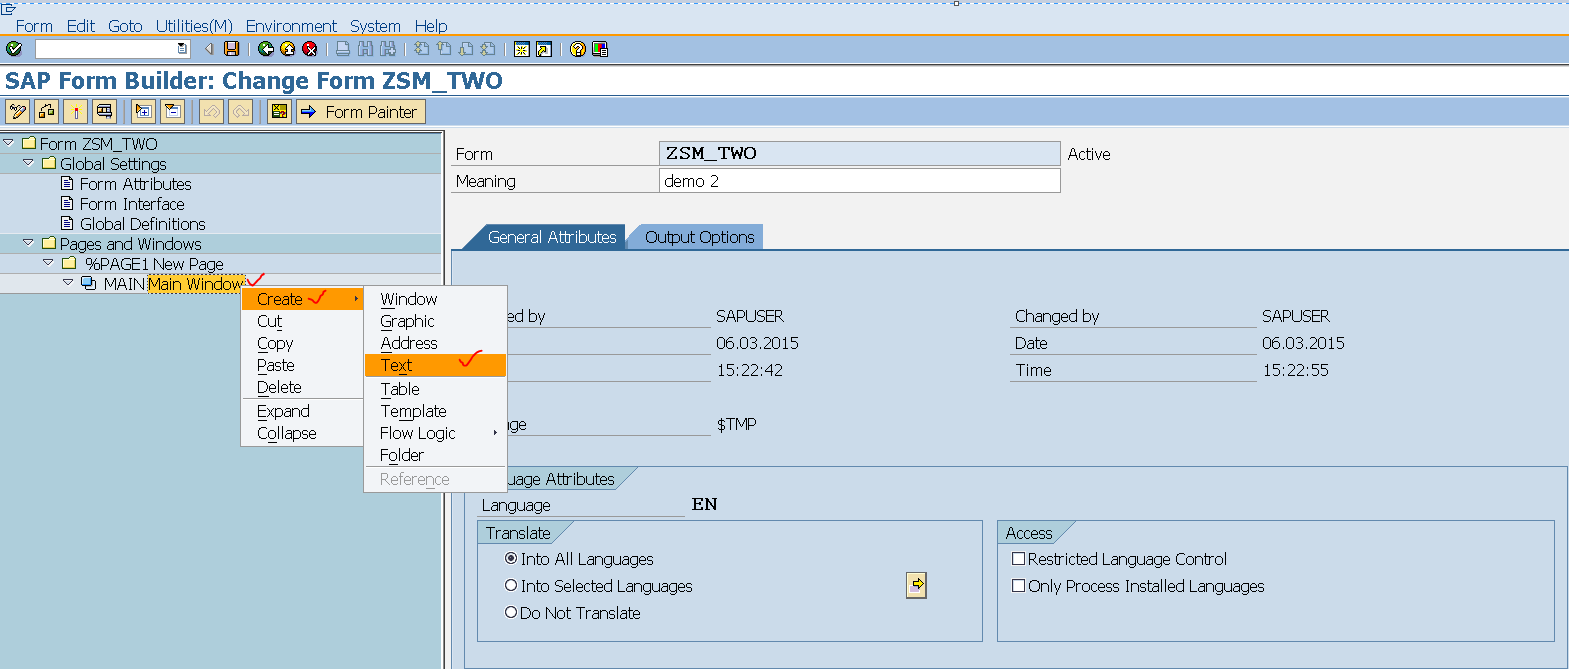Click the yellow Exit up-arrow icon
Image resolution: width=1569 pixels, height=669 pixels.
(288, 49)
